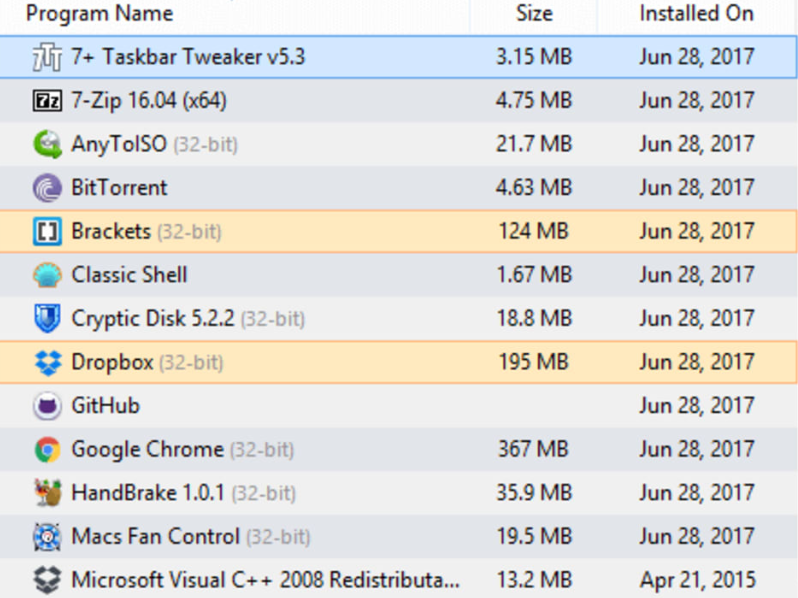The height and width of the screenshot is (598, 798).
Task: Select GitHub program name
Action: coord(105,406)
